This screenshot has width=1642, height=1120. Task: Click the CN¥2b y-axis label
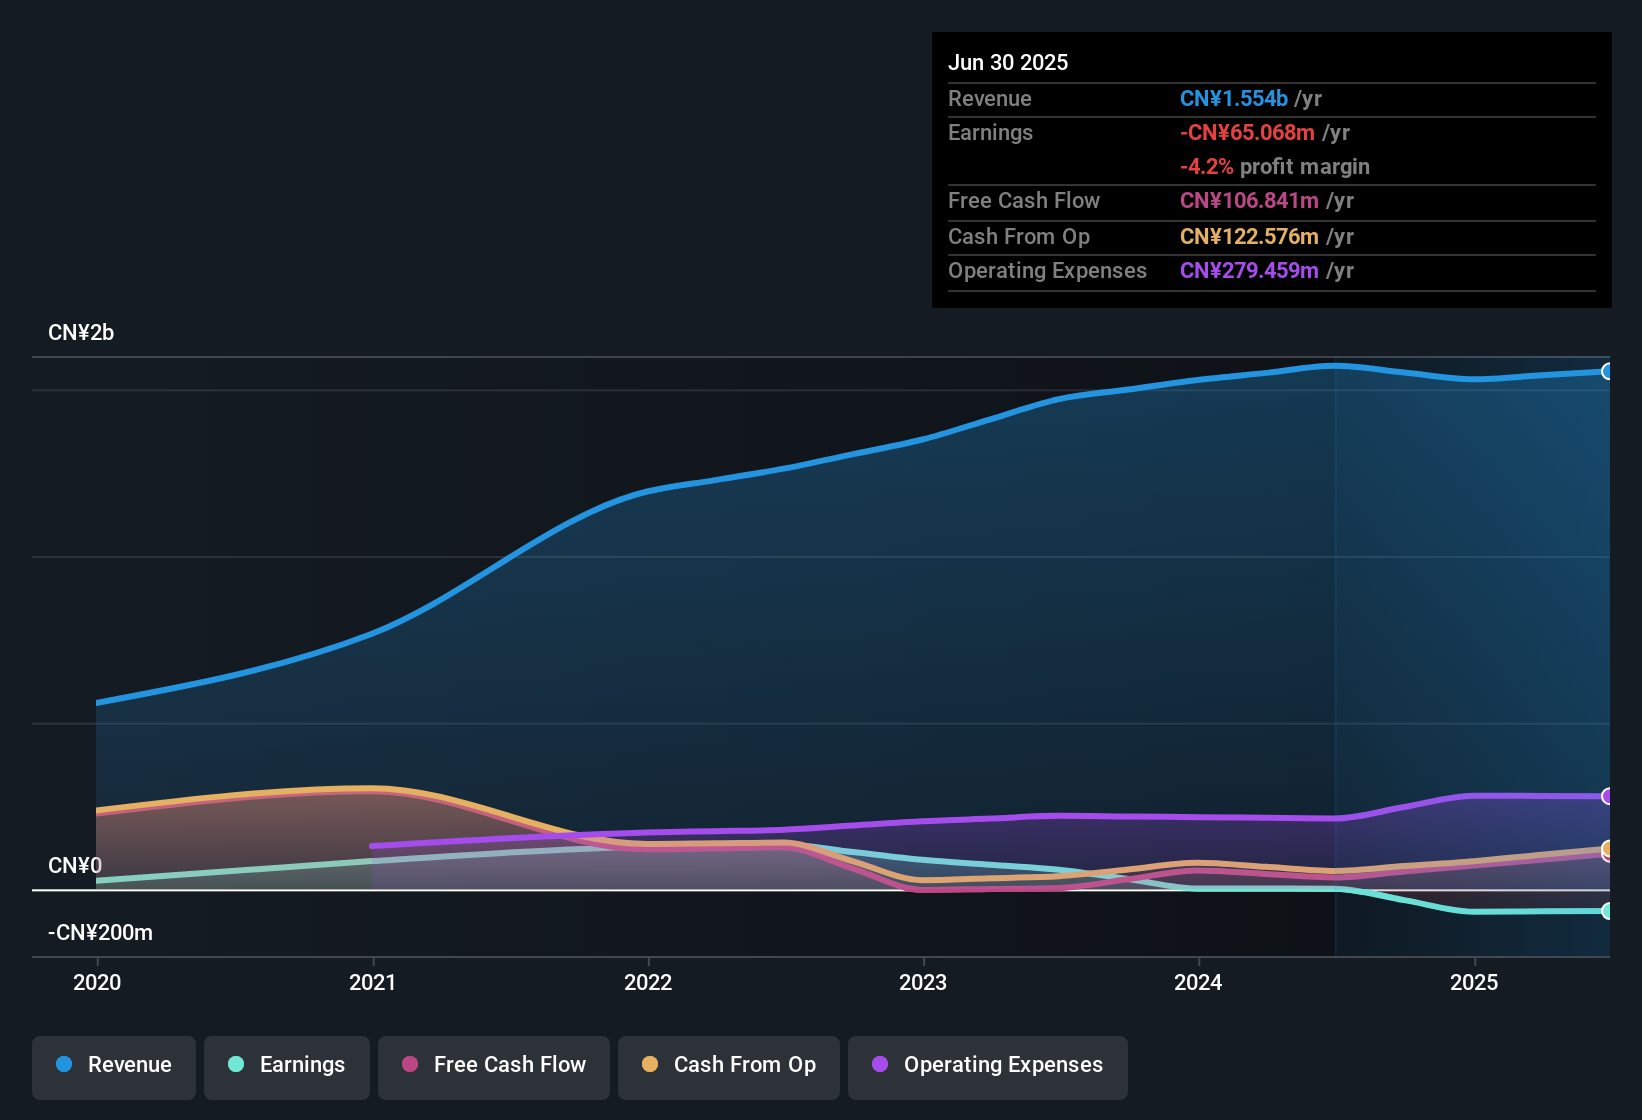pyautogui.click(x=81, y=333)
